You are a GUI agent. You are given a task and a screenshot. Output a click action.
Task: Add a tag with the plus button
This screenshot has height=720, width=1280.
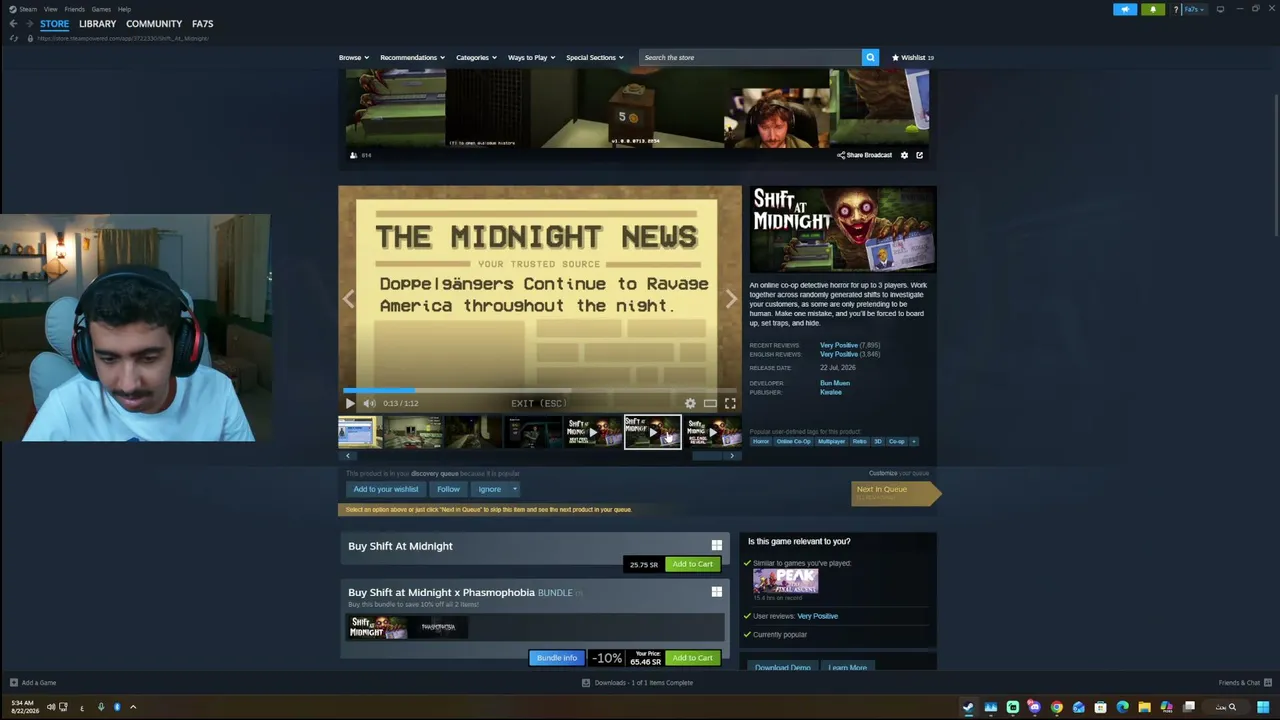(913, 441)
